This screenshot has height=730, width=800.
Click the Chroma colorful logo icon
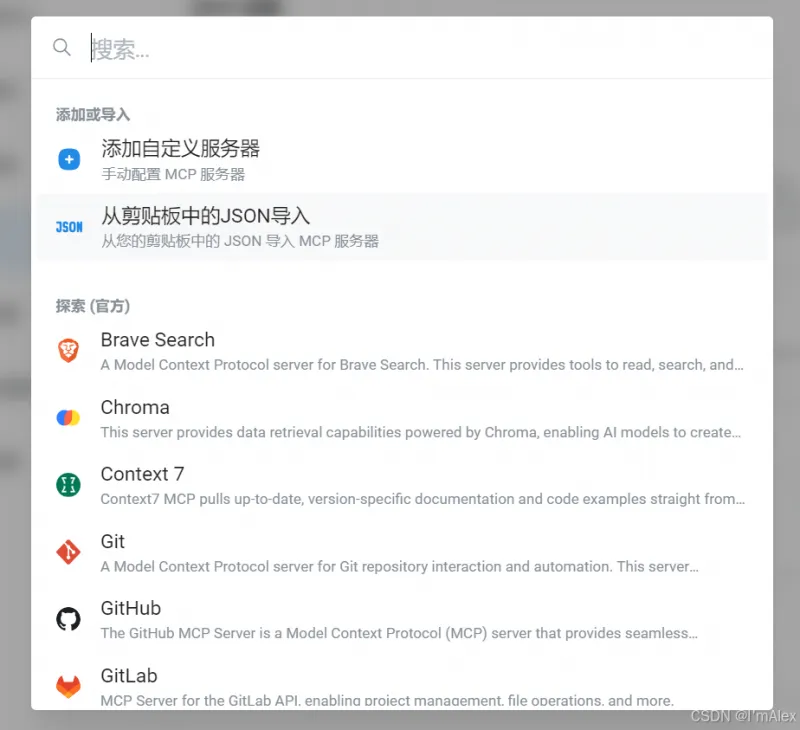pyautogui.click(x=68, y=418)
